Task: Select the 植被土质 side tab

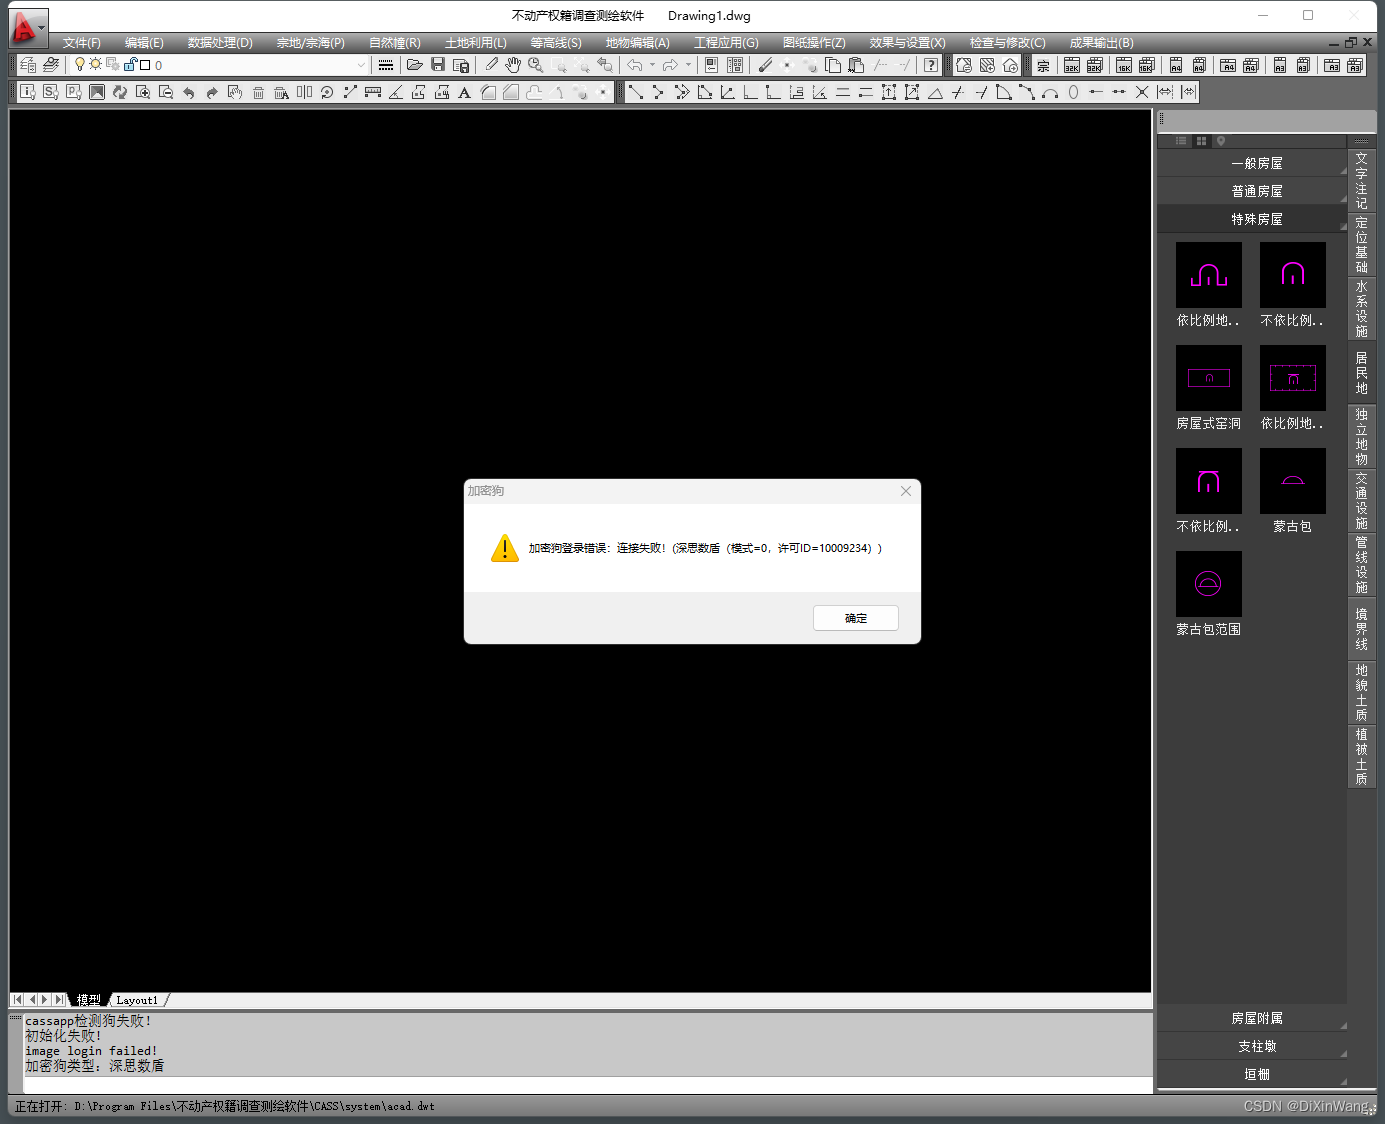Action: click(x=1361, y=757)
